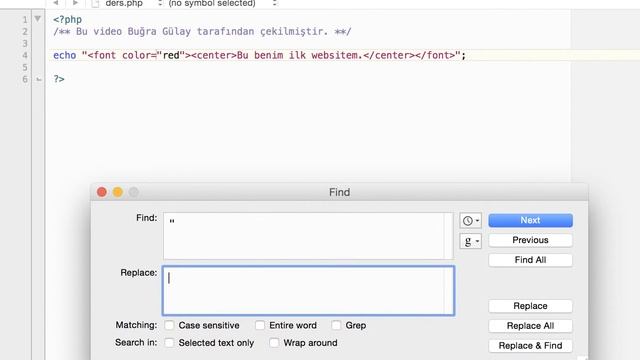Click the Previous button

pos(530,240)
